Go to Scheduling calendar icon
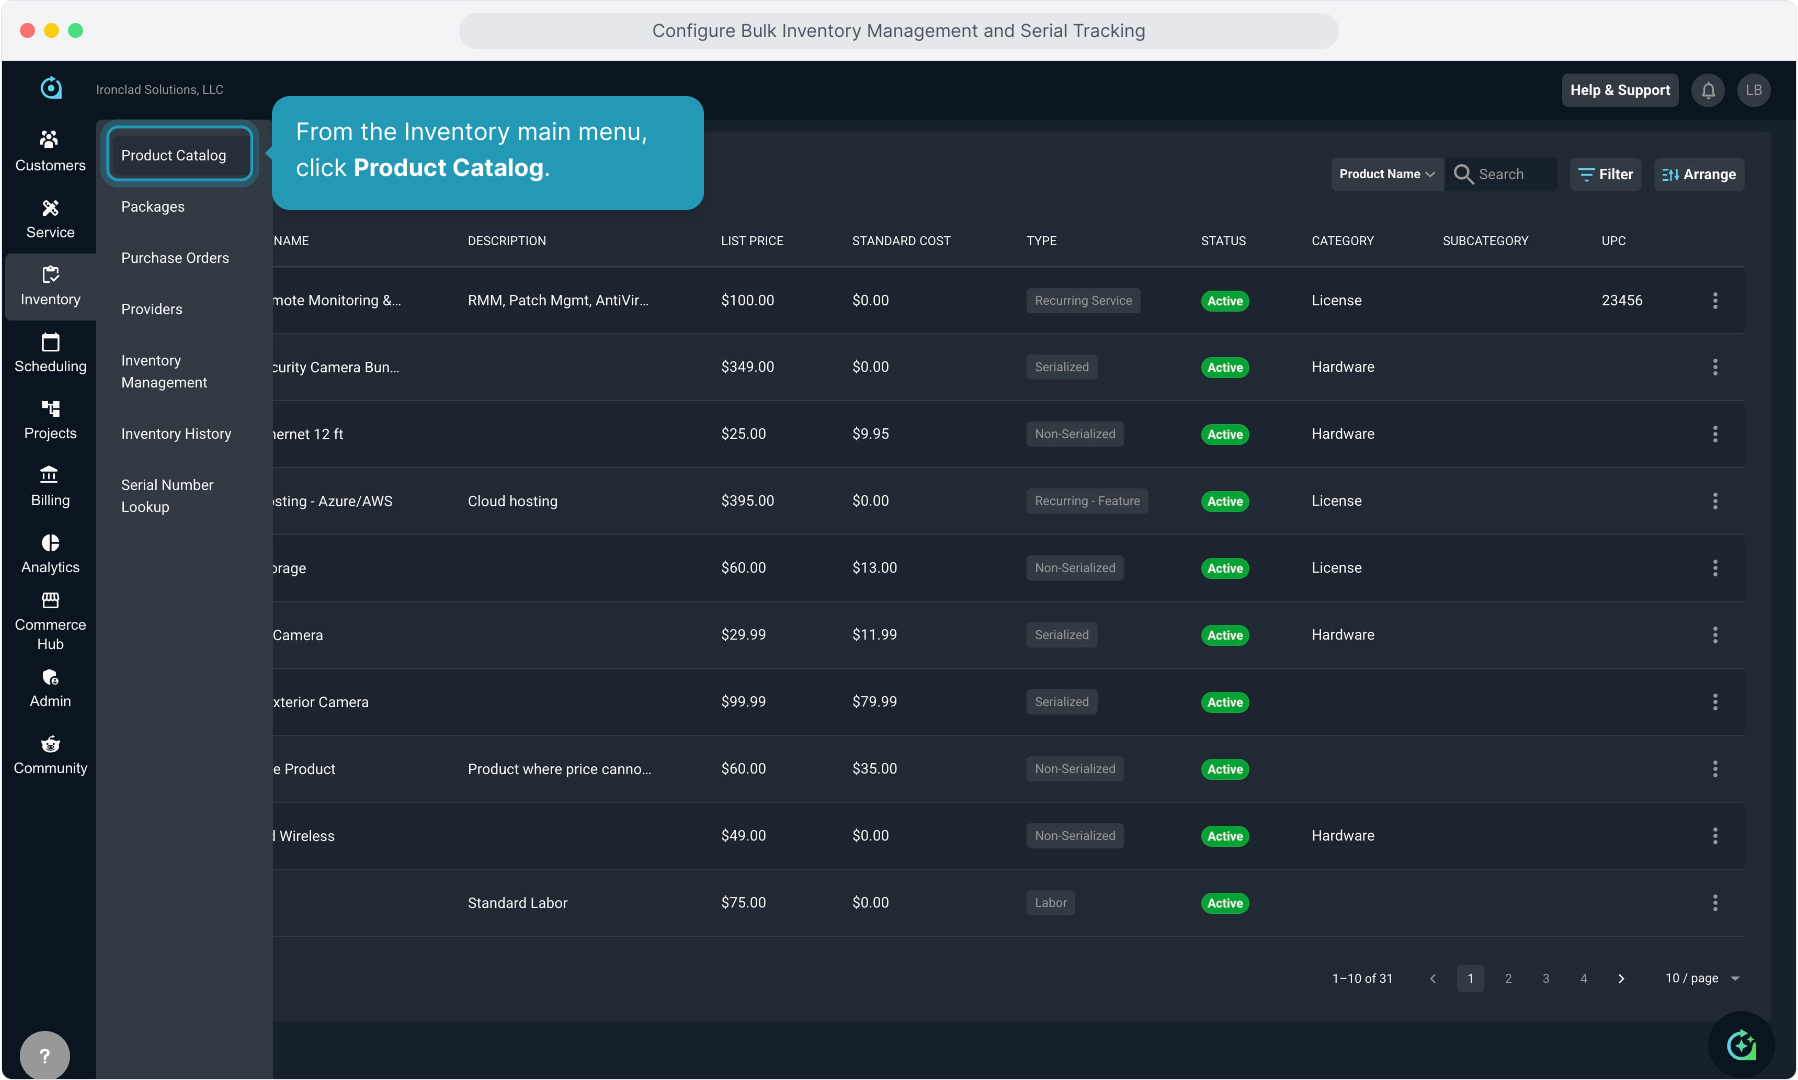Viewport: 1798px width, 1080px height. click(50, 342)
